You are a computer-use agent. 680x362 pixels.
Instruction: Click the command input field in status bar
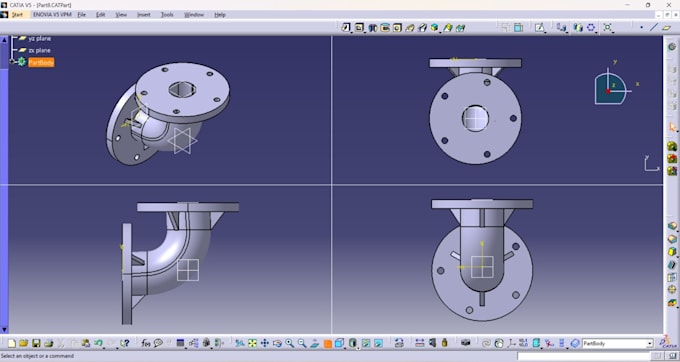coord(583,356)
